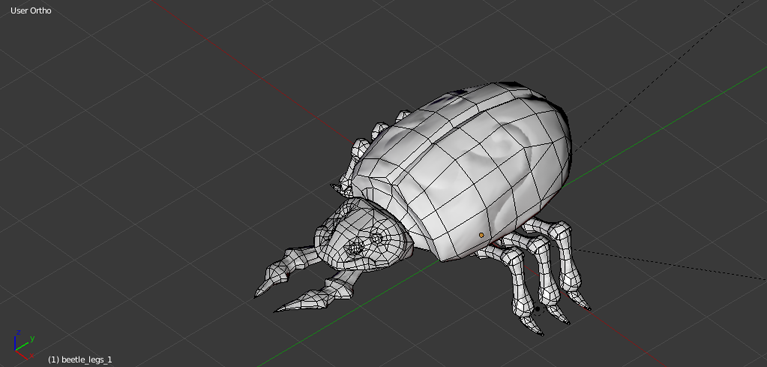The width and height of the screenshot is (767, 367).
Task: Click the 'User Ortho' view label
Action: point(31,11)
